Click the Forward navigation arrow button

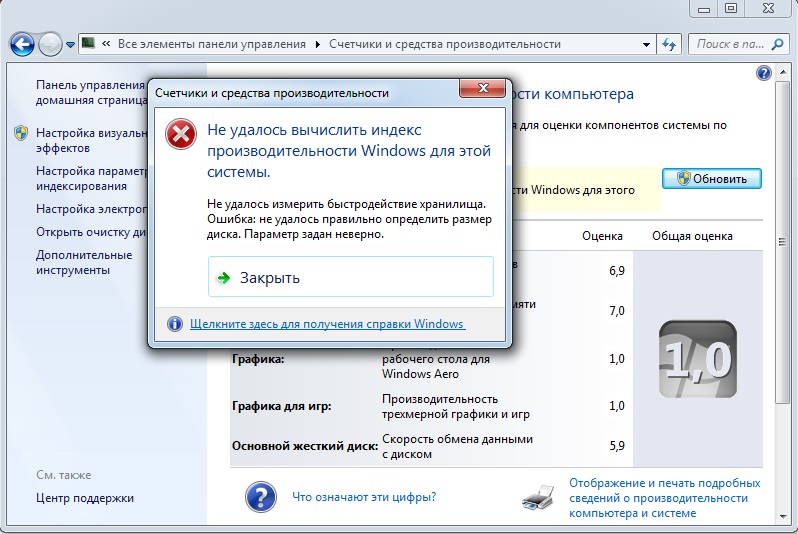[50, 44]
